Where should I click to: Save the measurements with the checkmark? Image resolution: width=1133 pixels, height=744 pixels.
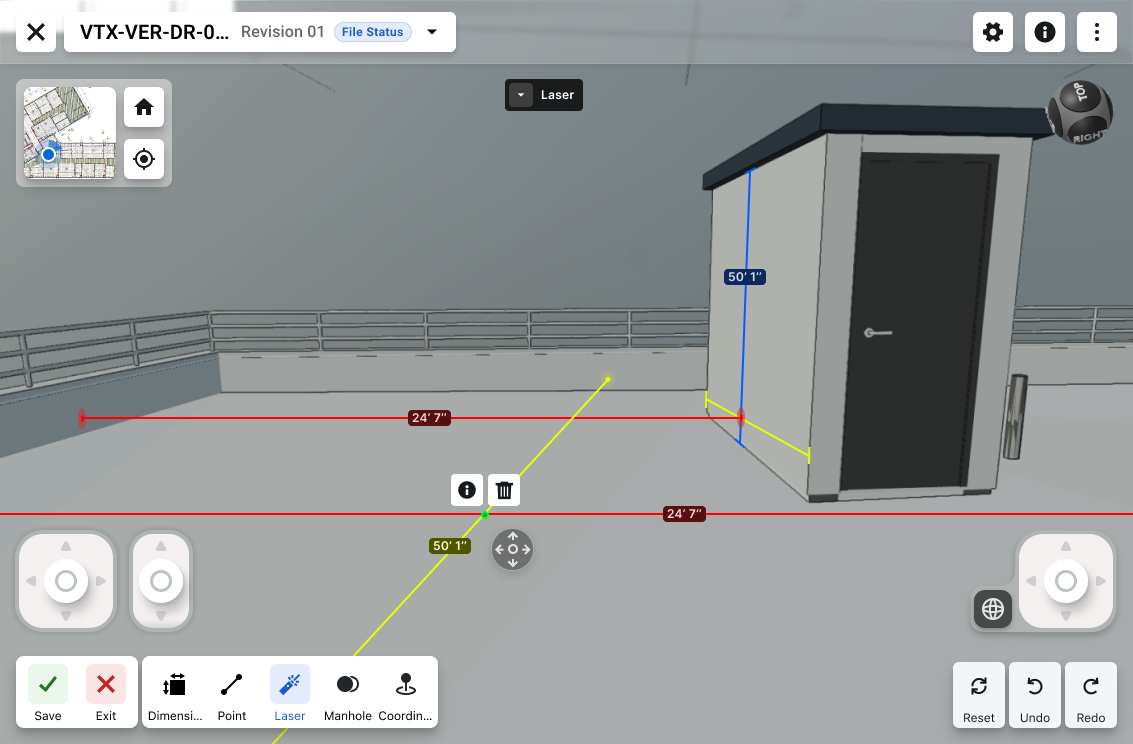coord(48,693)
